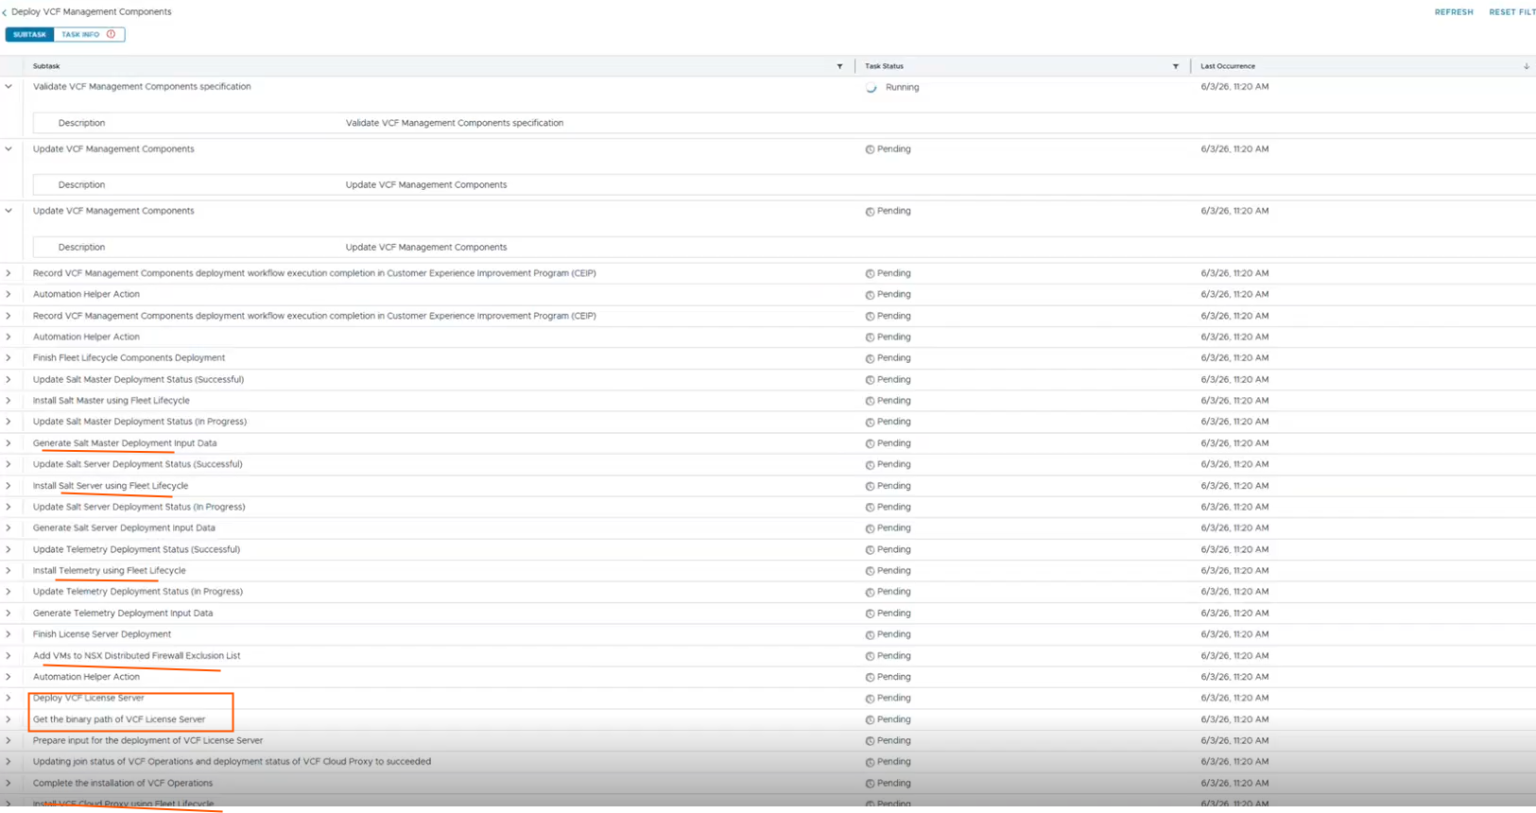
Task: Select Update Telemetry Deployment Status (Successful) text
Action: click(x=136, y=550)
